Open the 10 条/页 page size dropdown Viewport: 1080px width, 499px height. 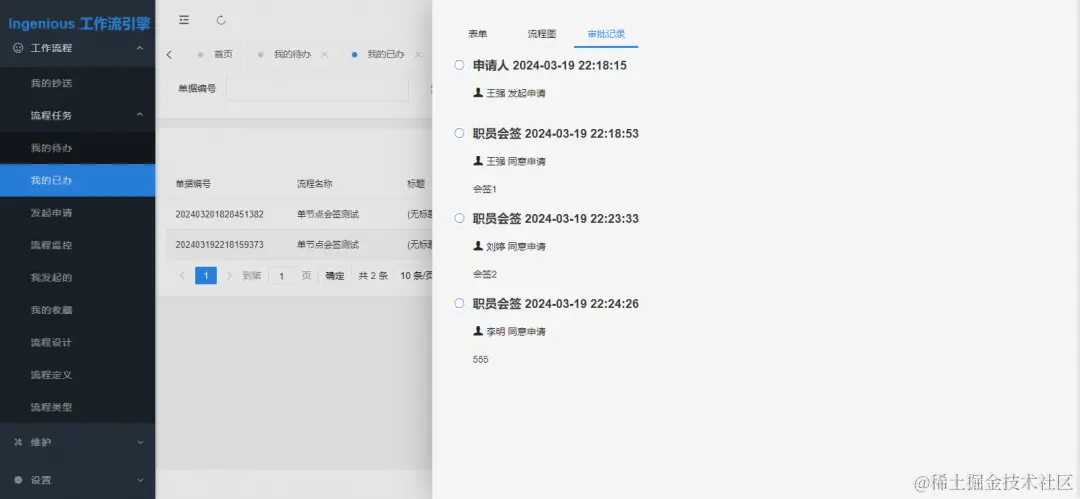tap(416, 276)
